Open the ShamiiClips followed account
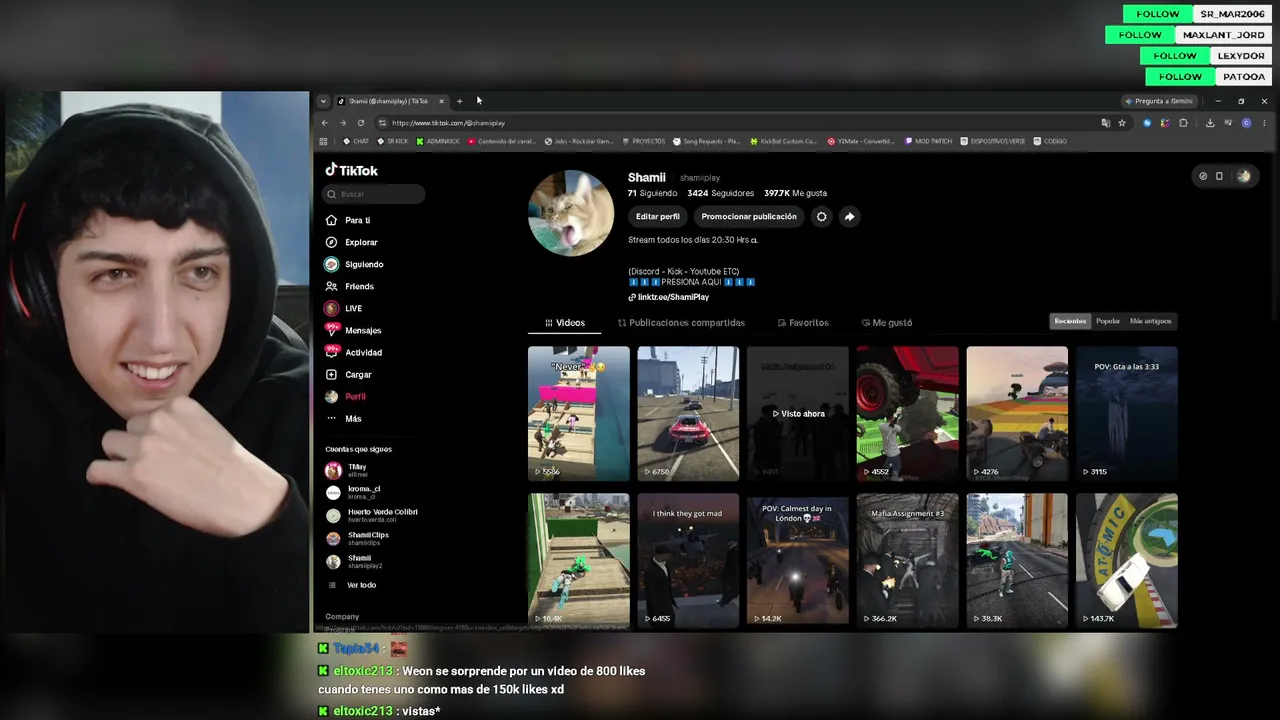 click(357, 538)
